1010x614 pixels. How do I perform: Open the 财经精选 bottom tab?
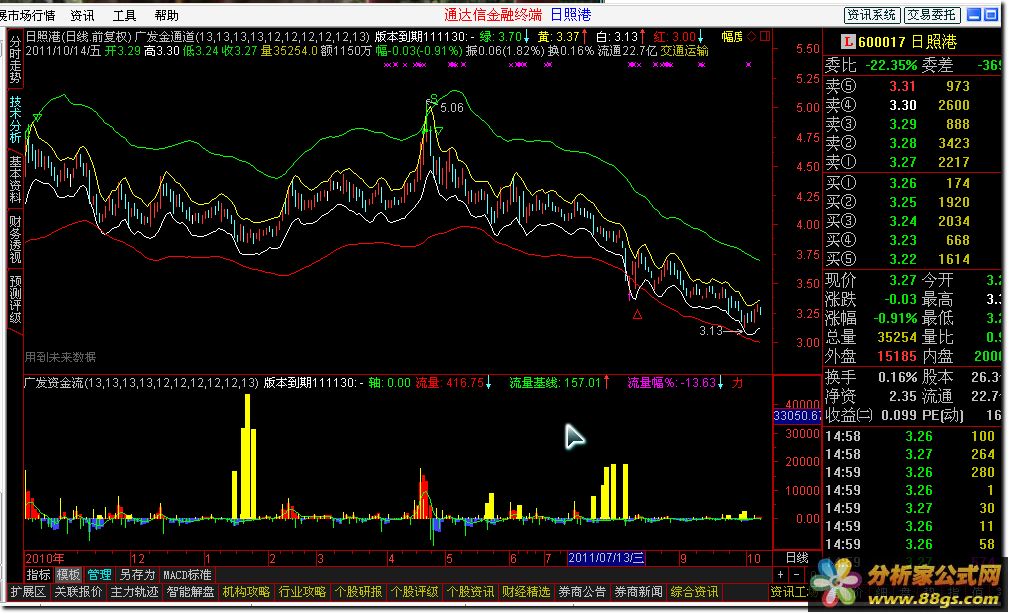pos(526,591)
